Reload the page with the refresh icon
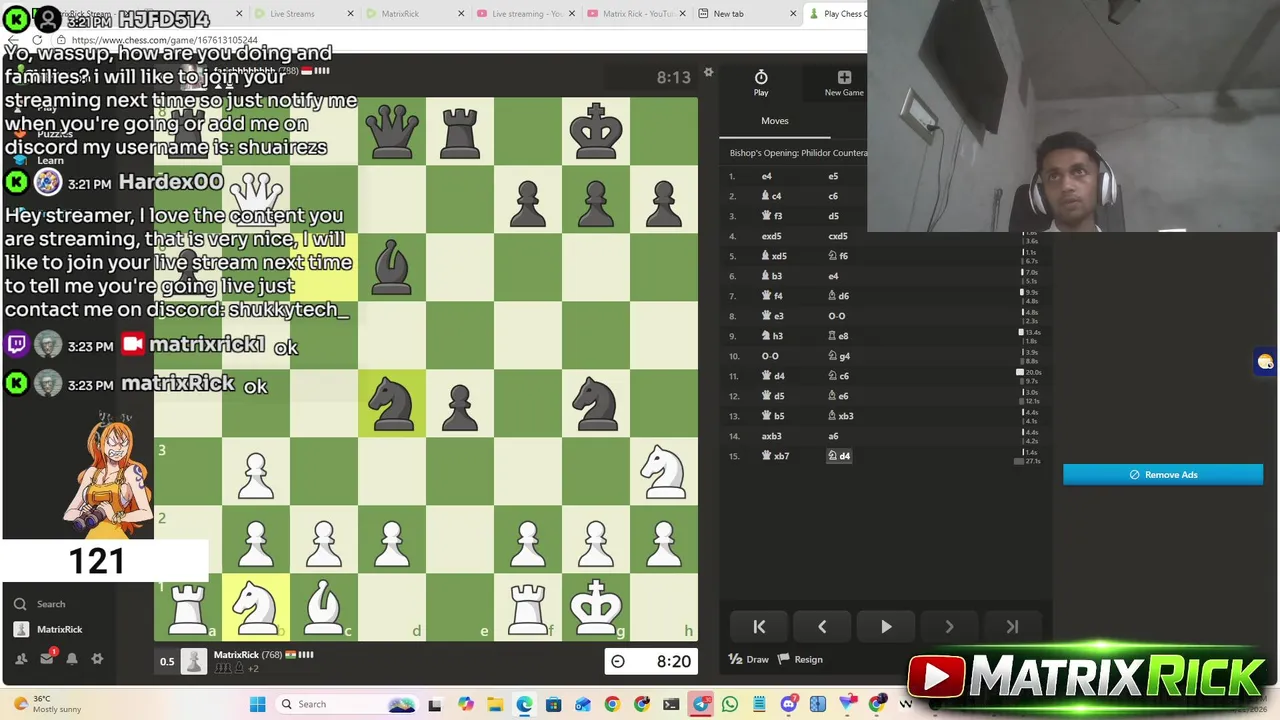 36,40
